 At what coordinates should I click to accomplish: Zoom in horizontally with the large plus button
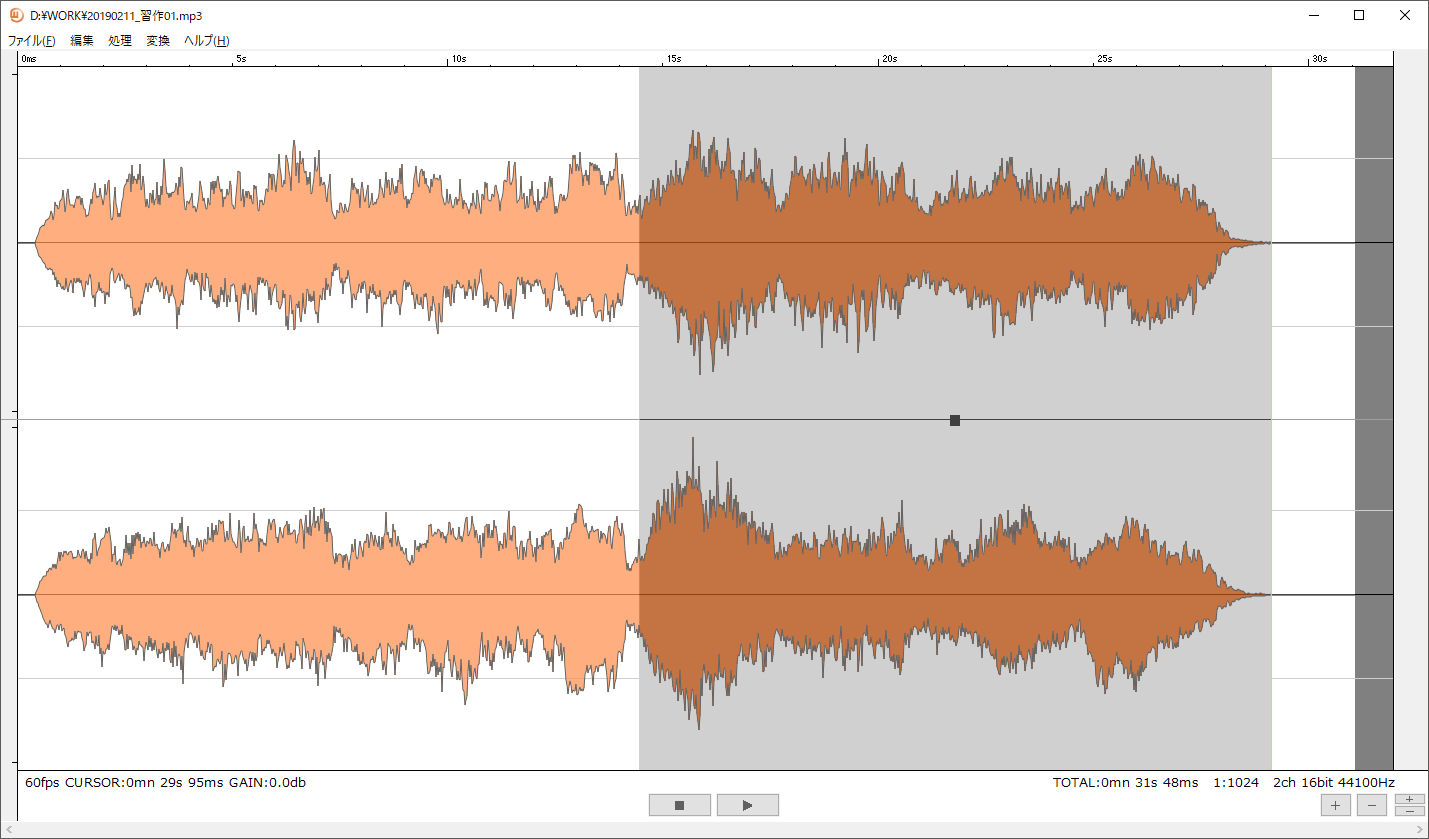click(x=1335, y=805)
